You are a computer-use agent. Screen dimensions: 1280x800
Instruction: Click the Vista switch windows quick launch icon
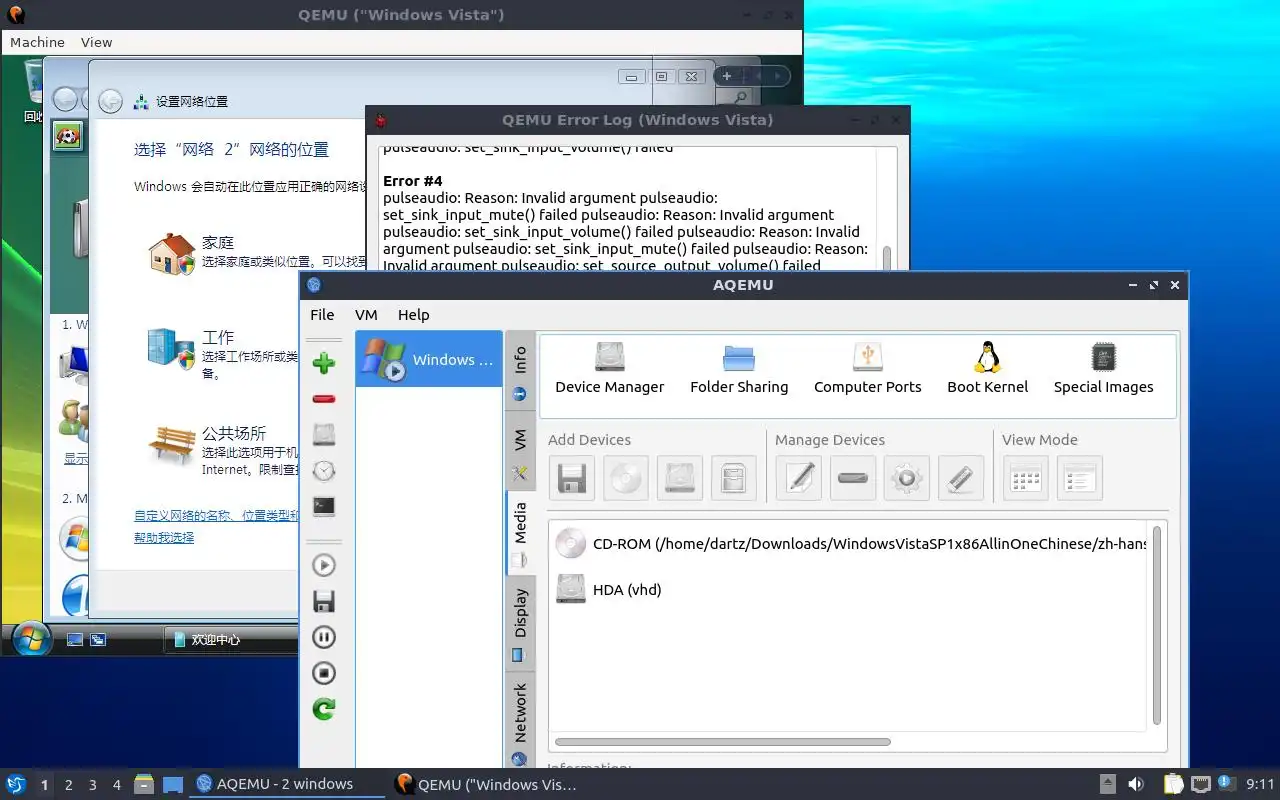(98, 639)
